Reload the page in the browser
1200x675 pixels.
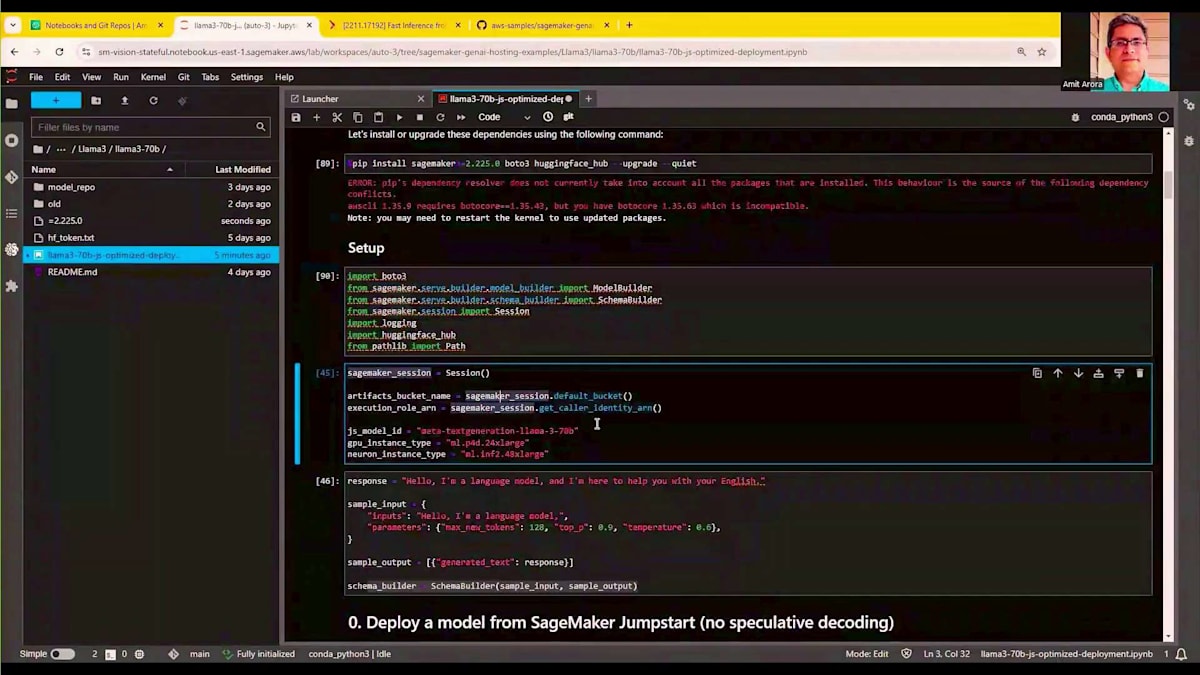coord(59,52)
